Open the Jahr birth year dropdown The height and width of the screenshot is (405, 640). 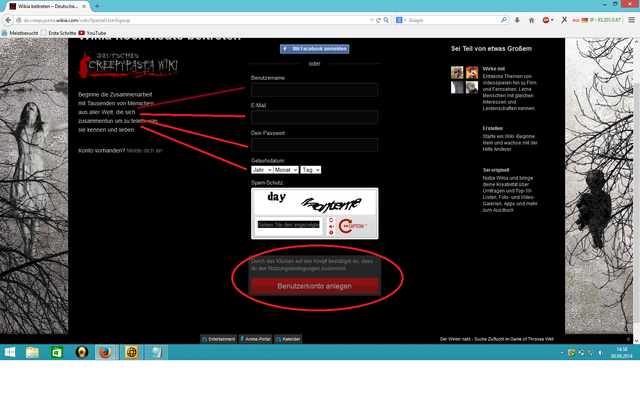262,170
